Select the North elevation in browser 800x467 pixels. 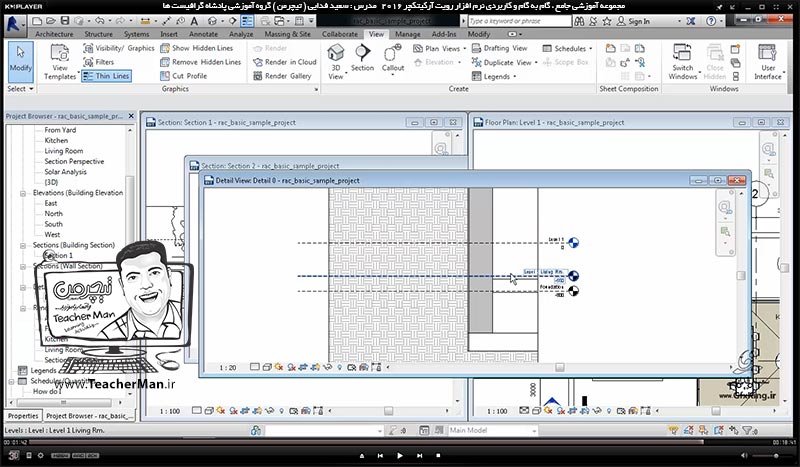(54, 213)
